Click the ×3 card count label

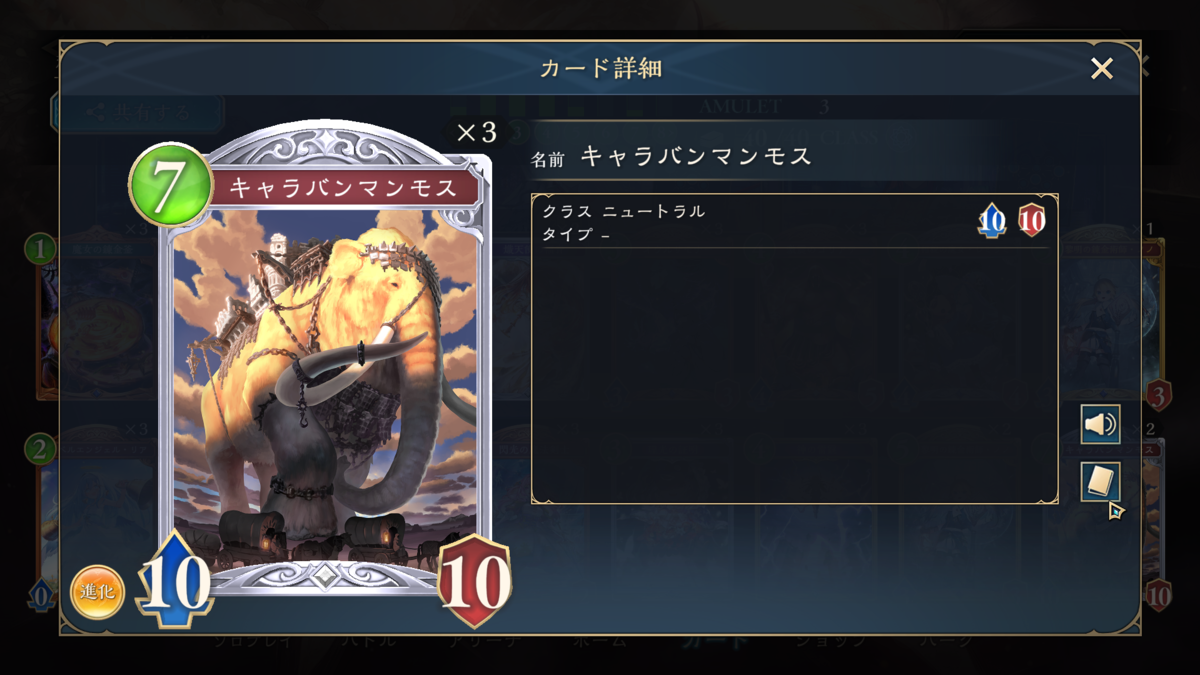click(476, 132)
